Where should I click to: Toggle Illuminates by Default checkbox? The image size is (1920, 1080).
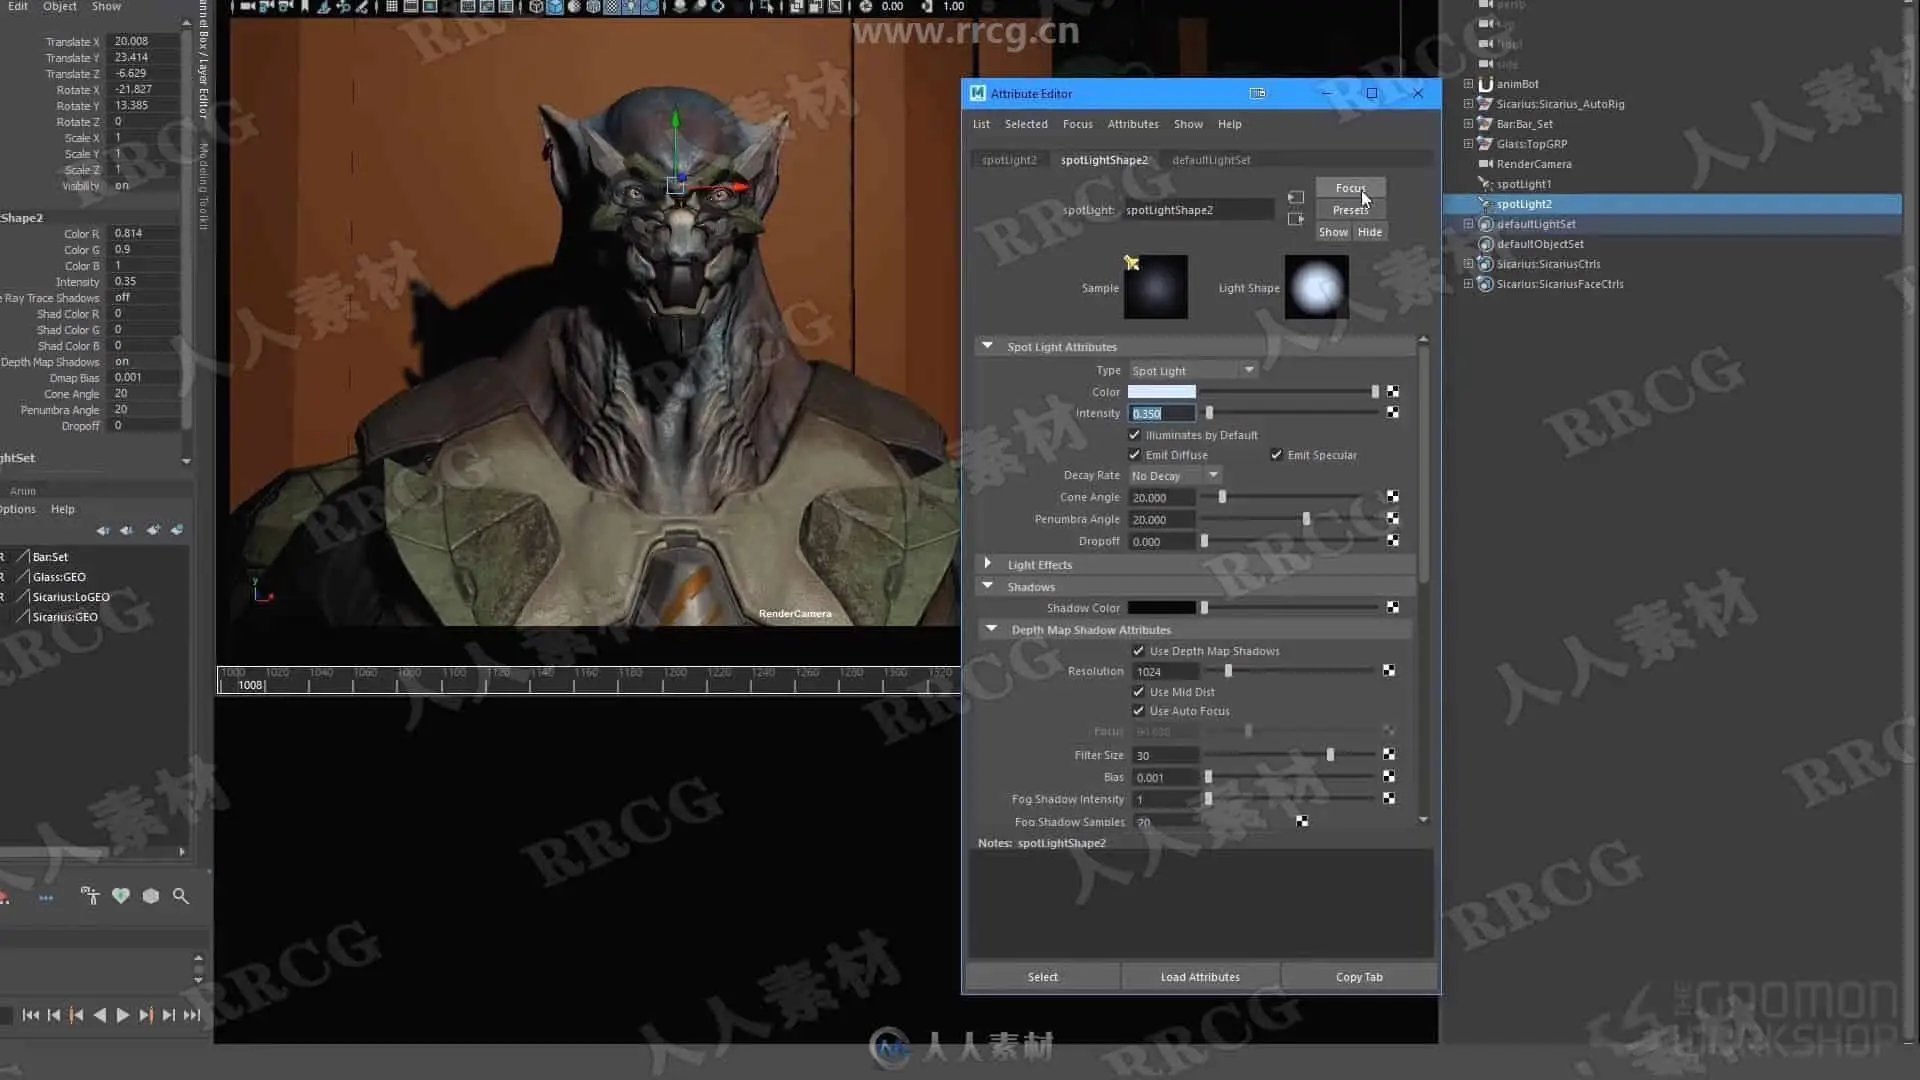pos(1135,435)
